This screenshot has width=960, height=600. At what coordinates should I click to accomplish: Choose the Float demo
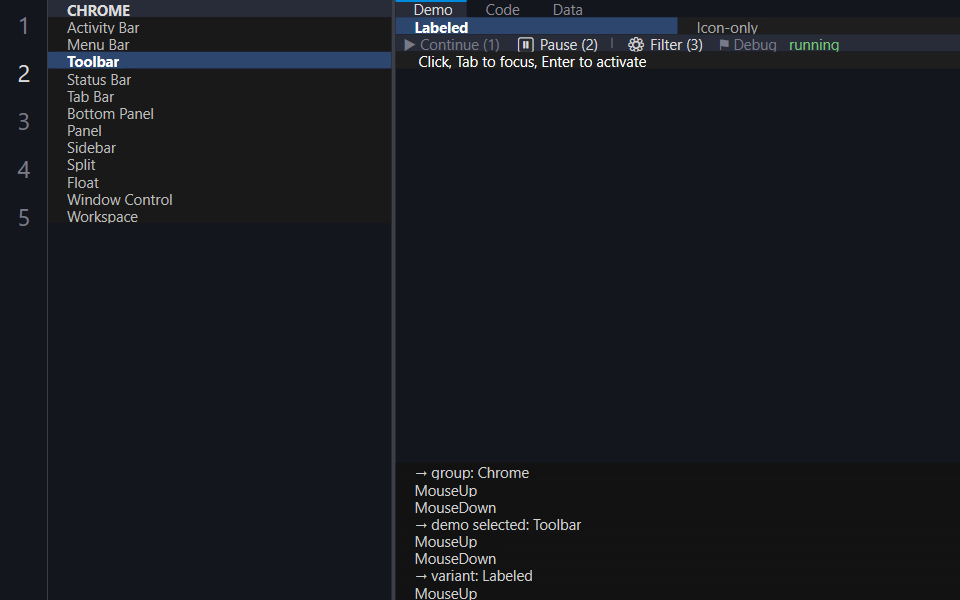pos(219,182)
